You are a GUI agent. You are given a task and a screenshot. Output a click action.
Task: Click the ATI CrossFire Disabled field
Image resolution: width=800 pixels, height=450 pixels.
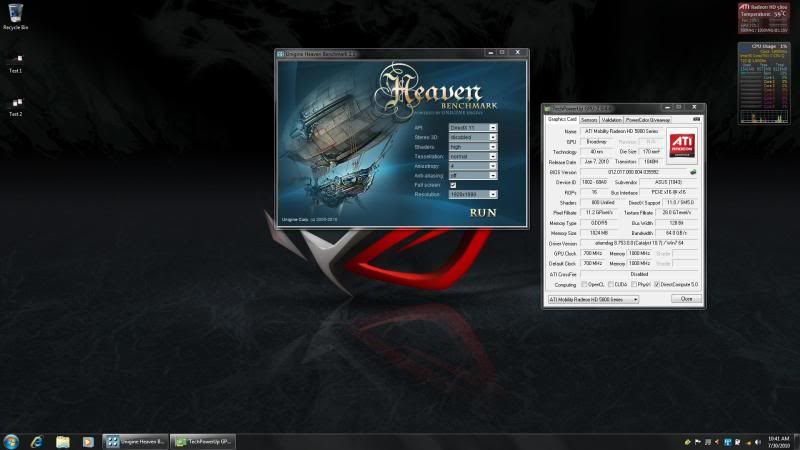click(639, 274)
